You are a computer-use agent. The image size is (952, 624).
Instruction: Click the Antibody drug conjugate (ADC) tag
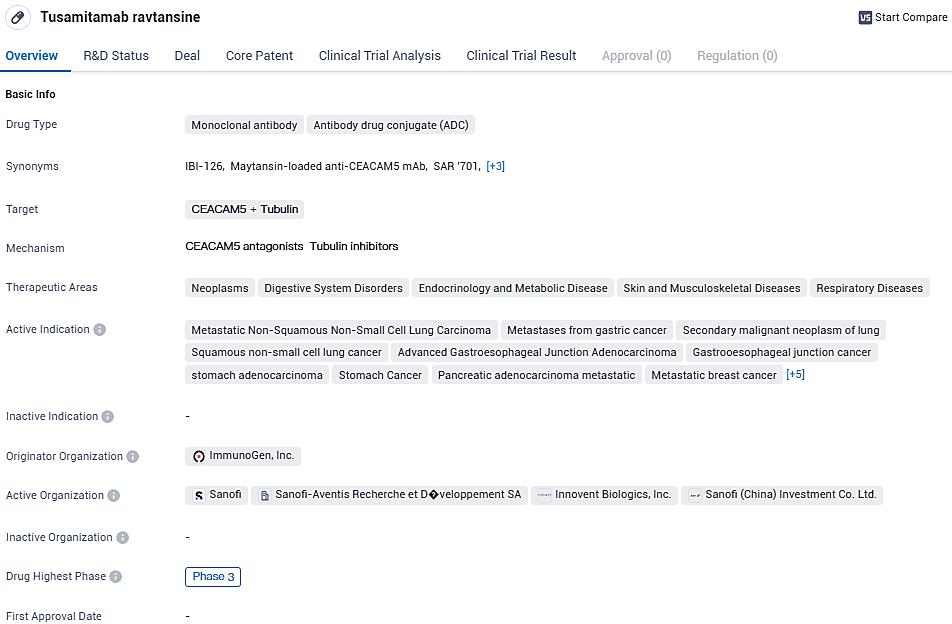coord(390,125)
